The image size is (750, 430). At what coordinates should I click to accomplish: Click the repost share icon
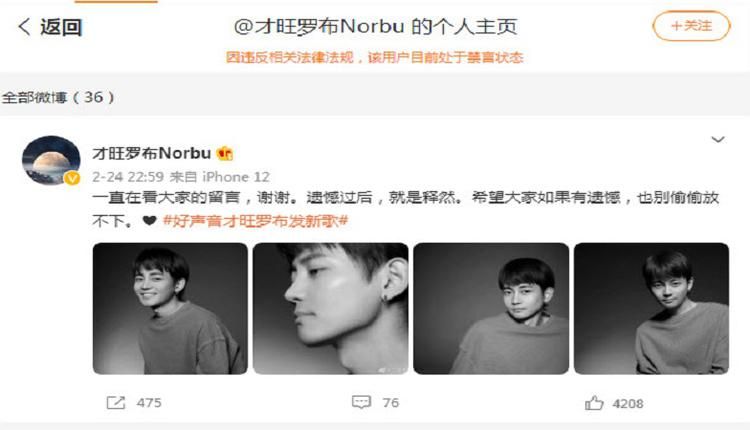(116, 403)
